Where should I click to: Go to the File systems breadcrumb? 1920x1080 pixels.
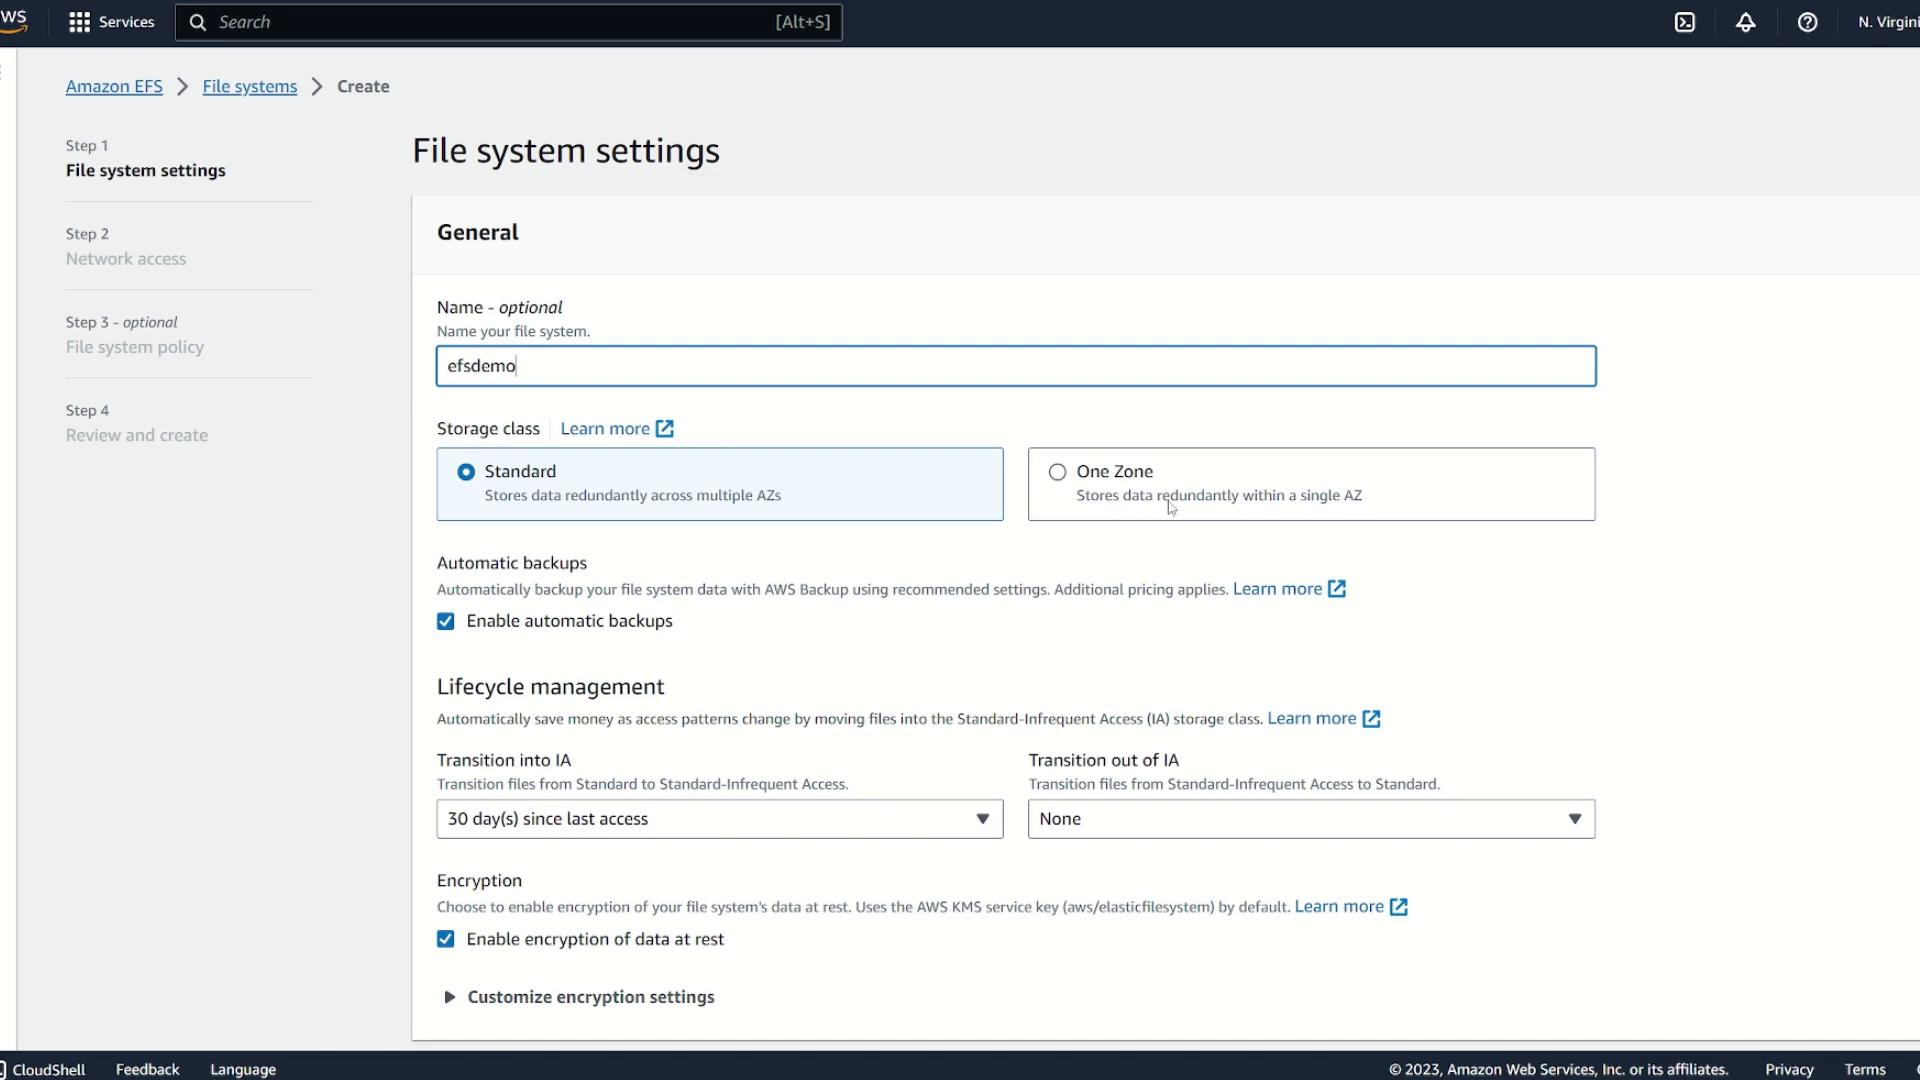(249, 87)
